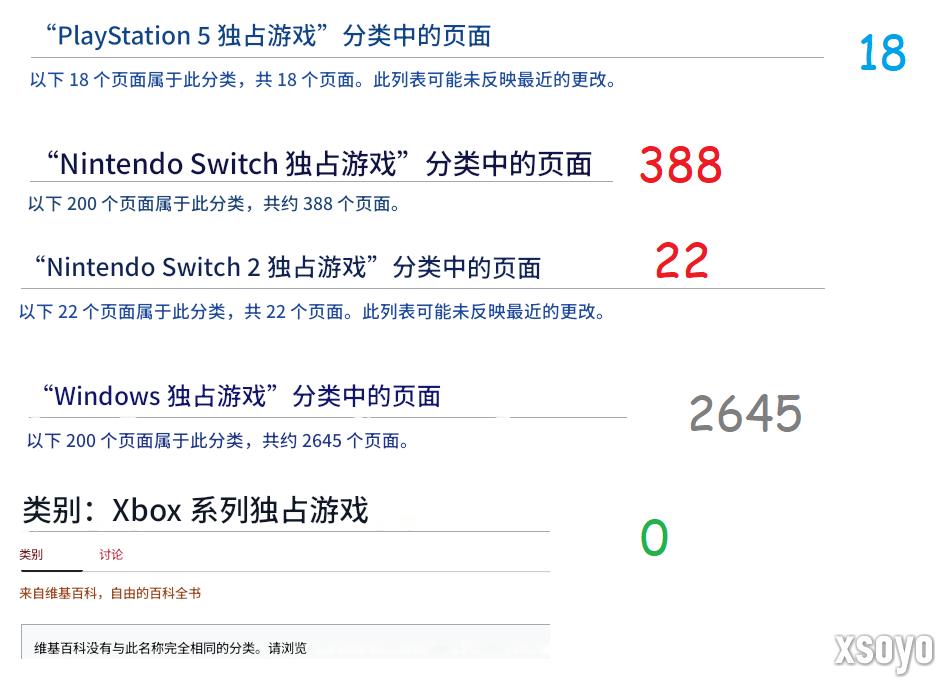Viewport: 948px width, 683px height.
Task: Click the large blue number 18
Action: pos(882,54)
